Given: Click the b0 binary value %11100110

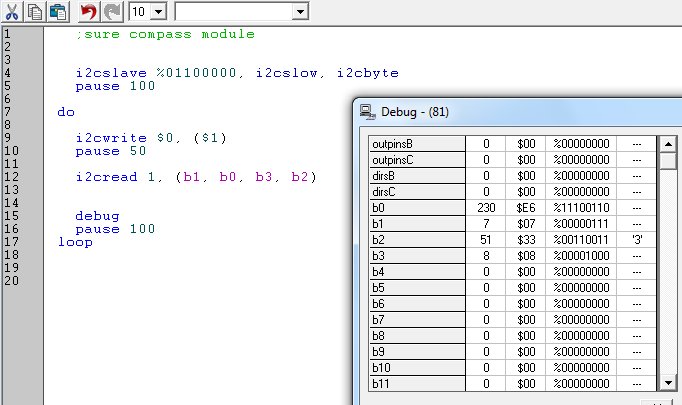Looking at the screenshot, I should 580,208.
